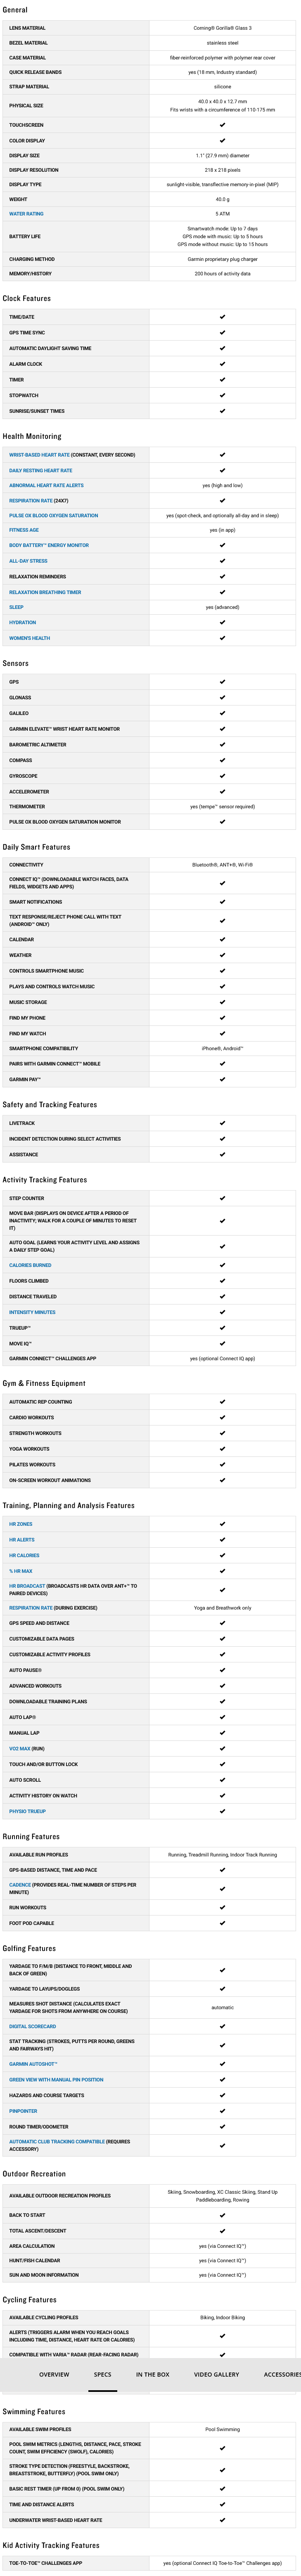Click the All-Day Stress link

(x=28, y=561)
